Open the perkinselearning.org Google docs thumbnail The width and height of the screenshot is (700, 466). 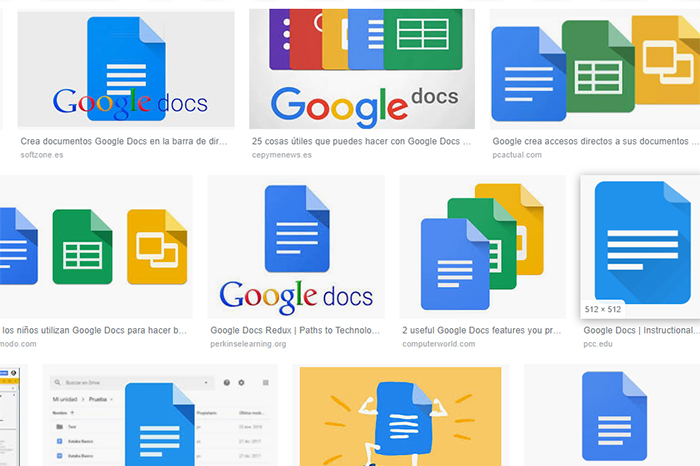pyautogui.click(x=296, y=249)
